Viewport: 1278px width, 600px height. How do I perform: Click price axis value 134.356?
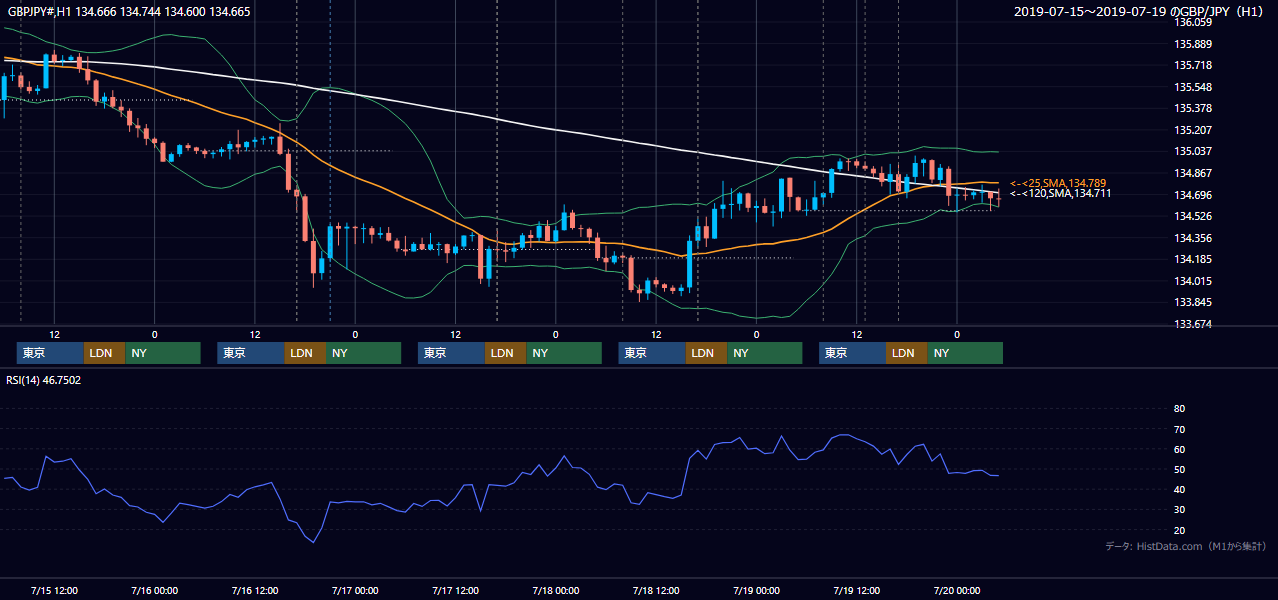click(x=1193, y=238)
